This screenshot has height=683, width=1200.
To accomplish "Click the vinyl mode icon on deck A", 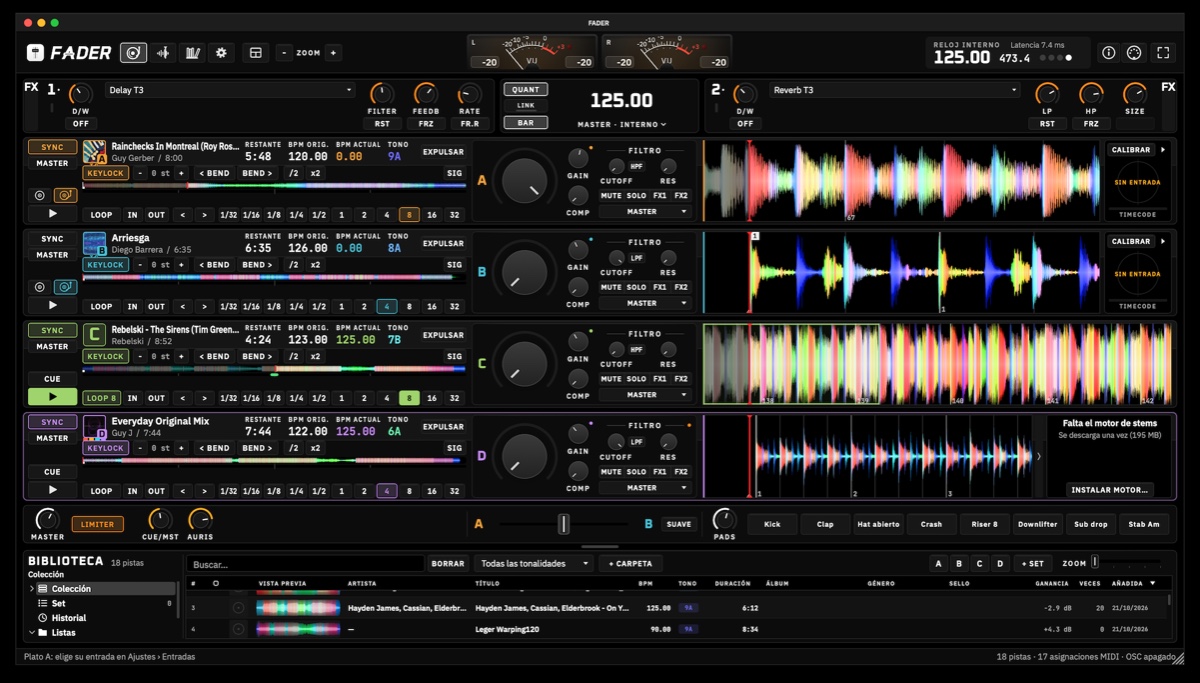I will click(x=40, y=196).
